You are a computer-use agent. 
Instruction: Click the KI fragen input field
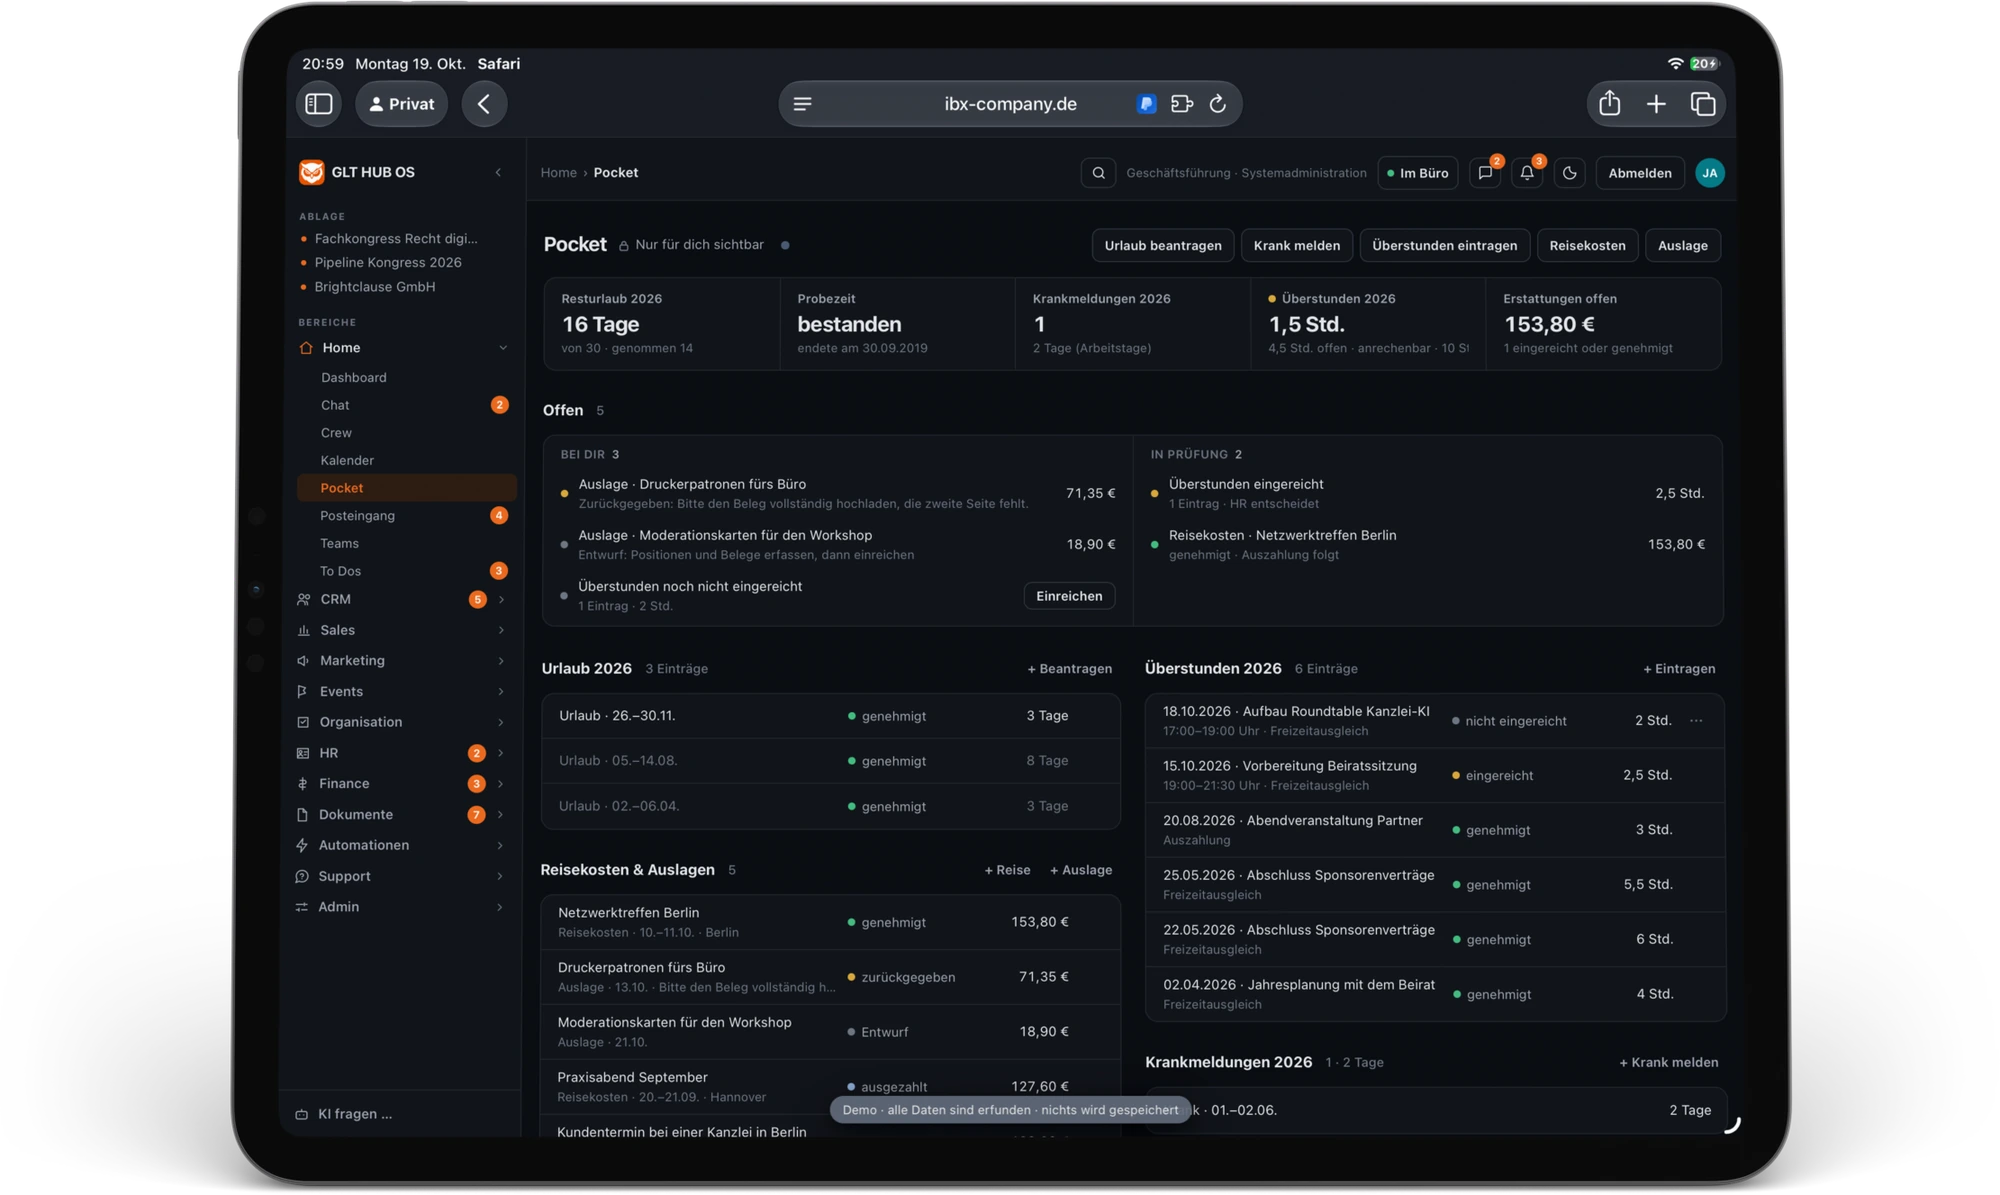(400, 1114)
